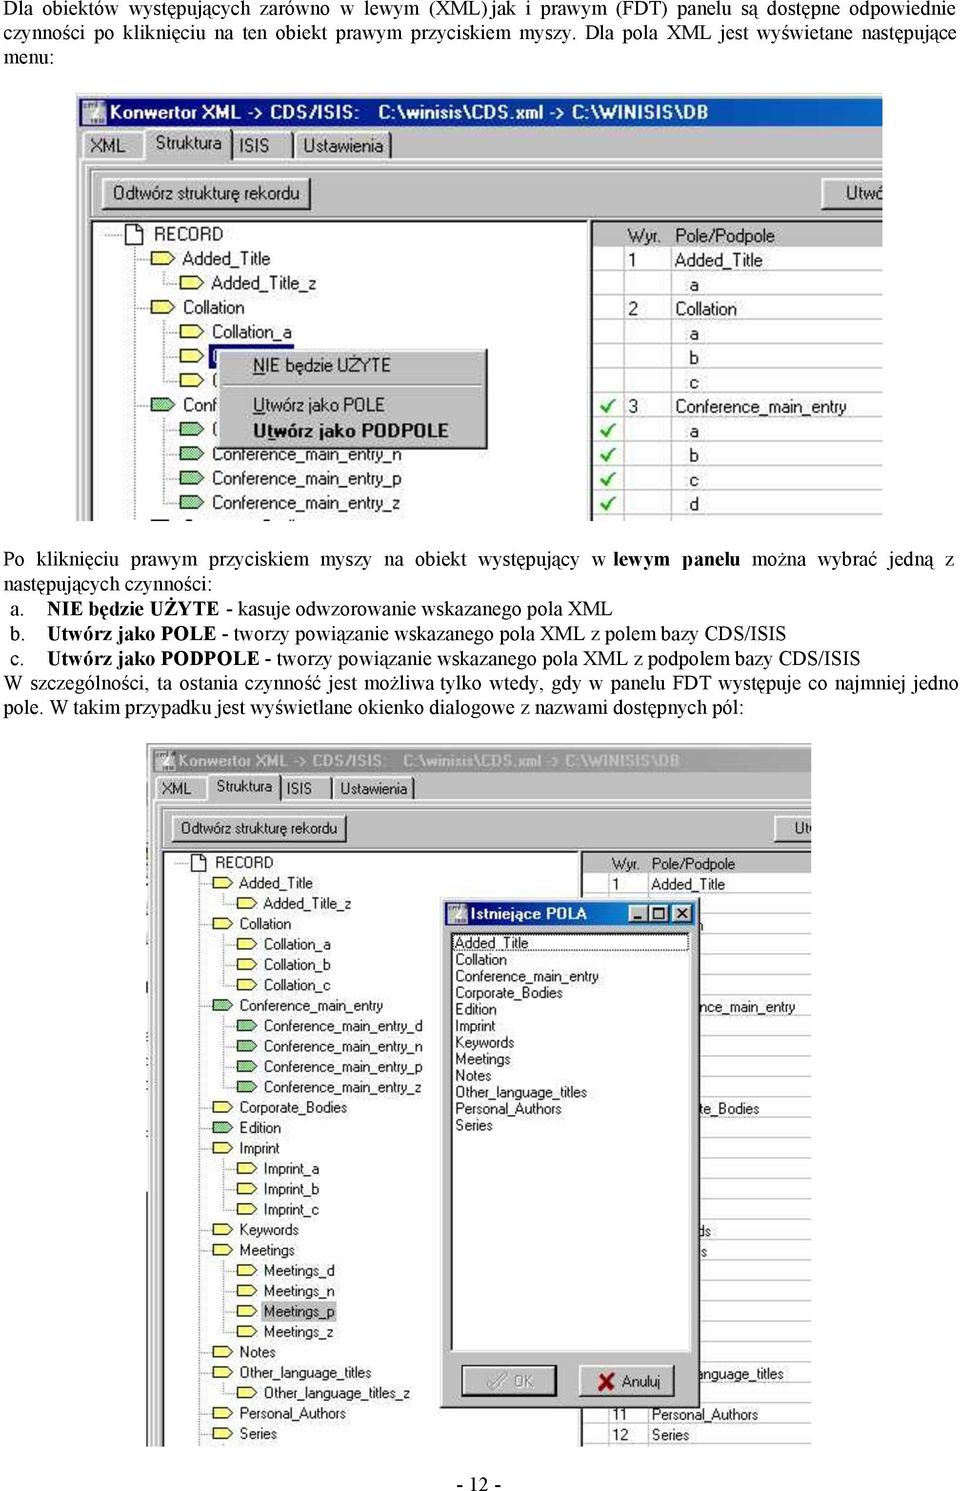Select Notes in the Istniejące POLA list

tap(473, 1076)
